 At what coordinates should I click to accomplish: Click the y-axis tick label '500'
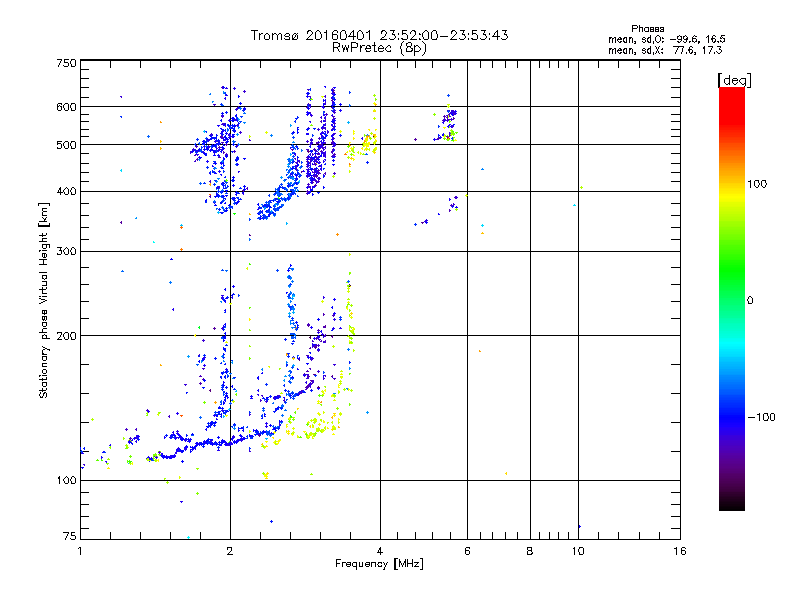(66, 145)
